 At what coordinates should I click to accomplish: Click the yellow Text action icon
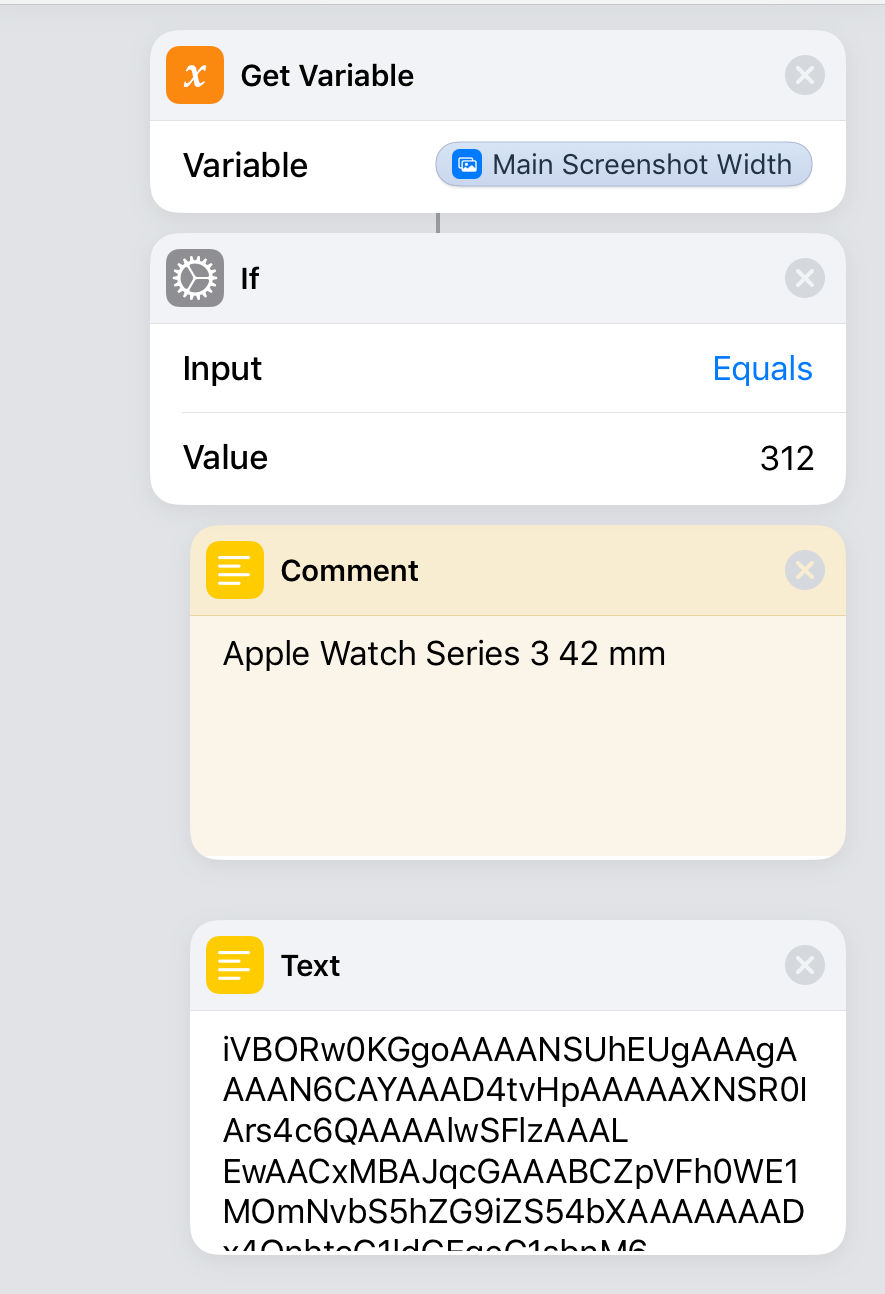pyautogui.click(x=235, y=965)
